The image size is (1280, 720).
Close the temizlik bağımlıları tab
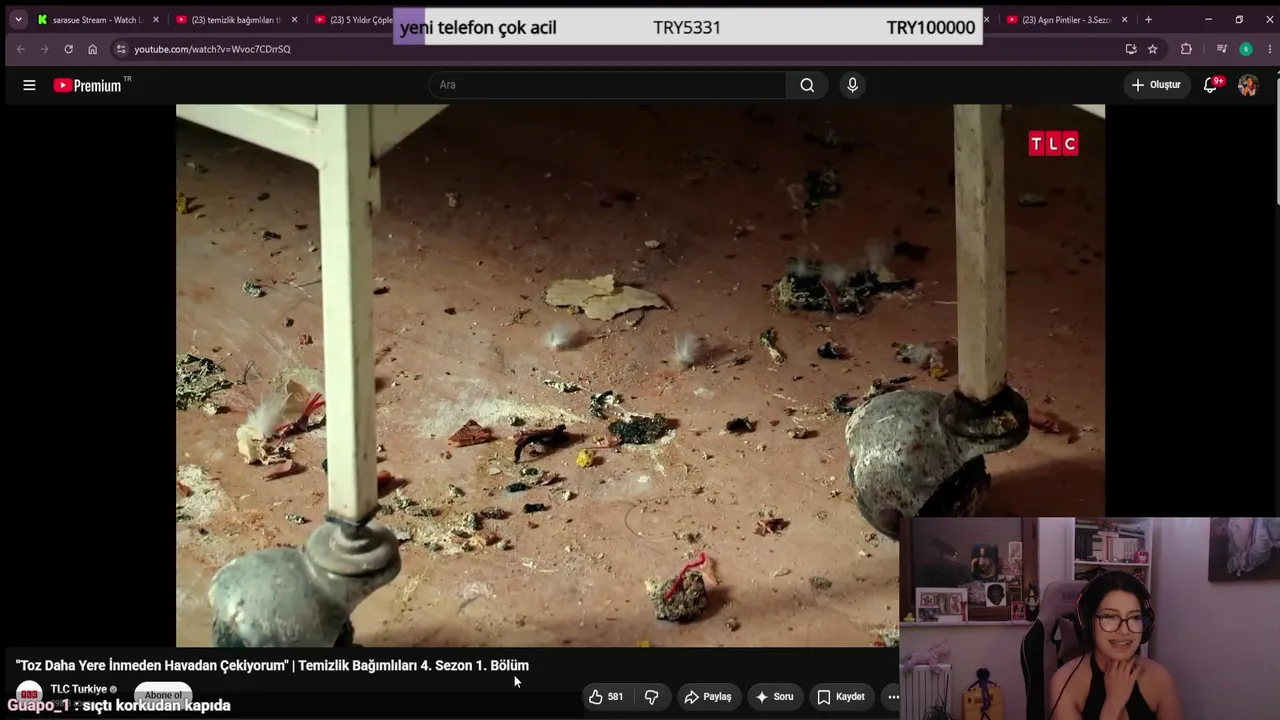pos(294,20)
